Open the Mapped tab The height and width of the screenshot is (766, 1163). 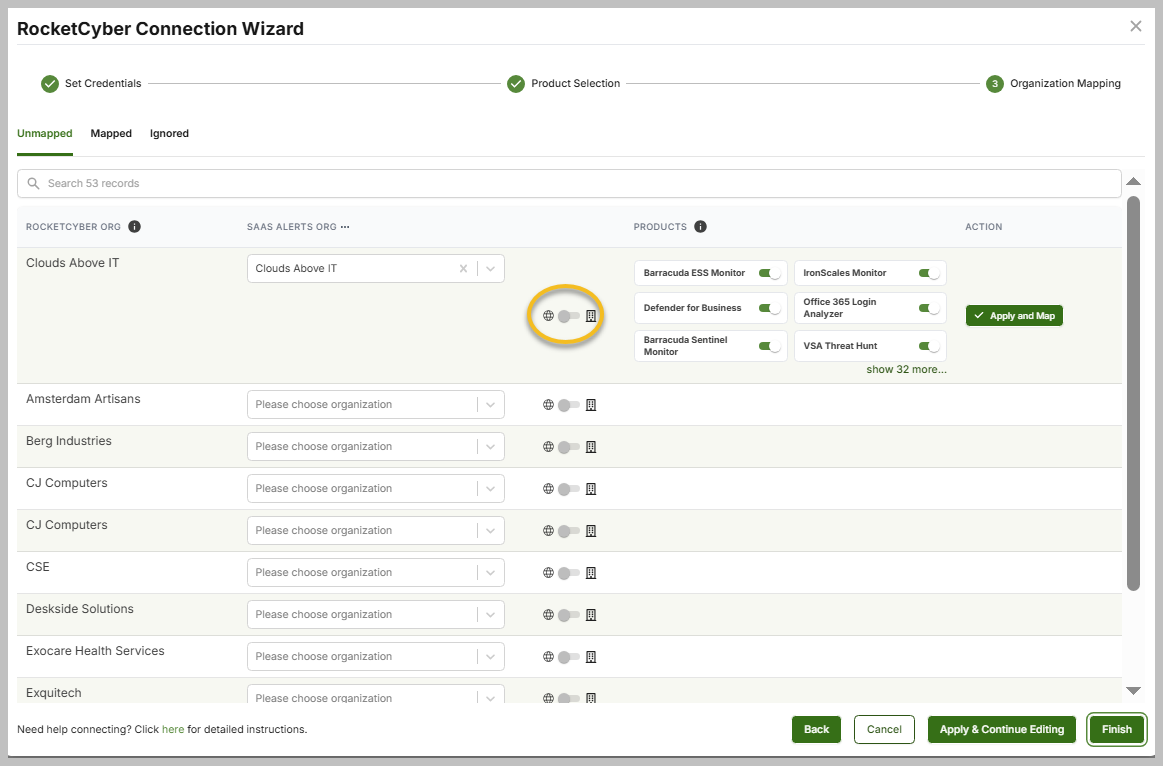(x=111, y=133)
